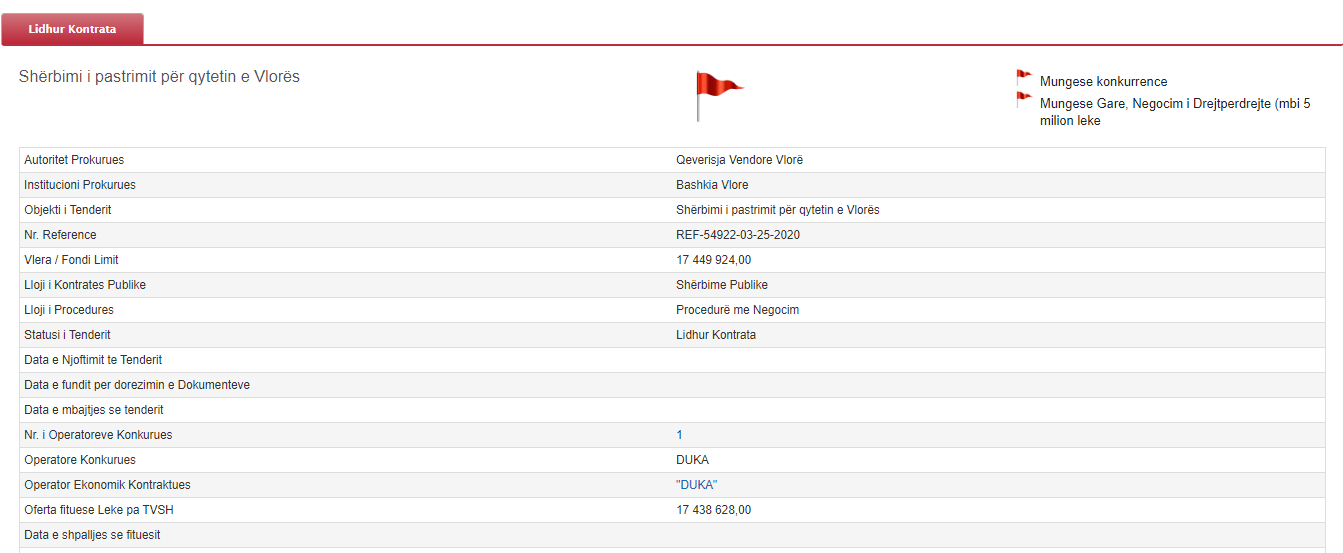Select the value Shërbime Publike

pyautogui.click(x=722, y=285)
